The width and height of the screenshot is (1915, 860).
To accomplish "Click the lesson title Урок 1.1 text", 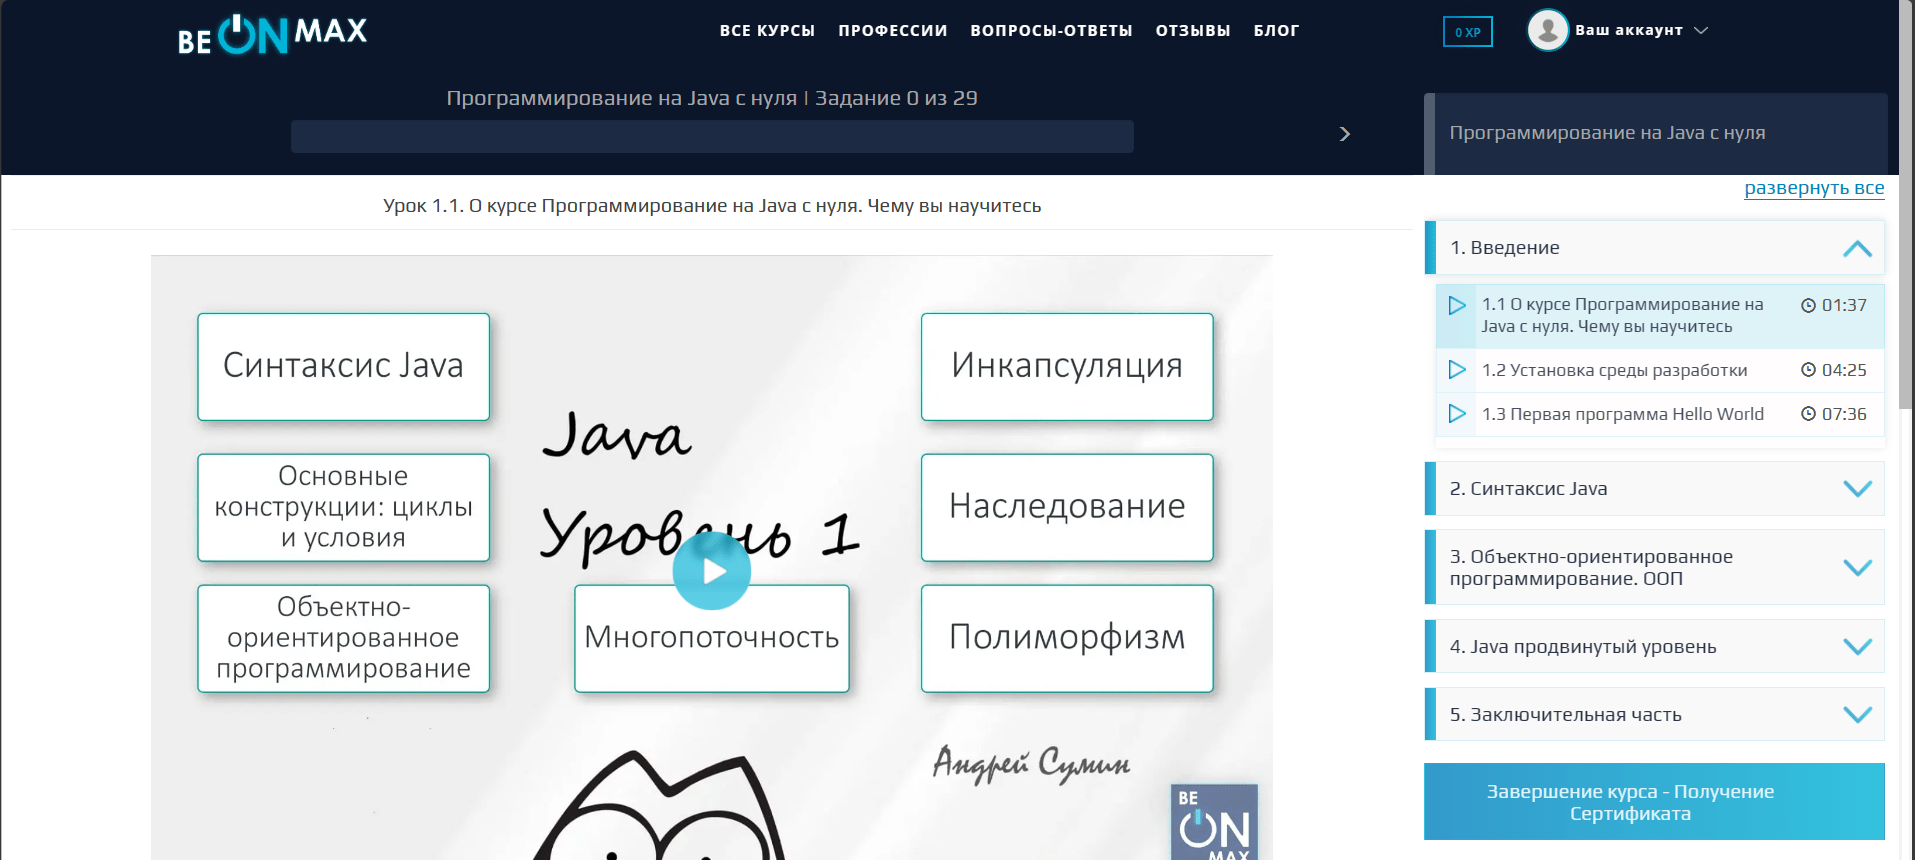I will (x=712, y=206).
